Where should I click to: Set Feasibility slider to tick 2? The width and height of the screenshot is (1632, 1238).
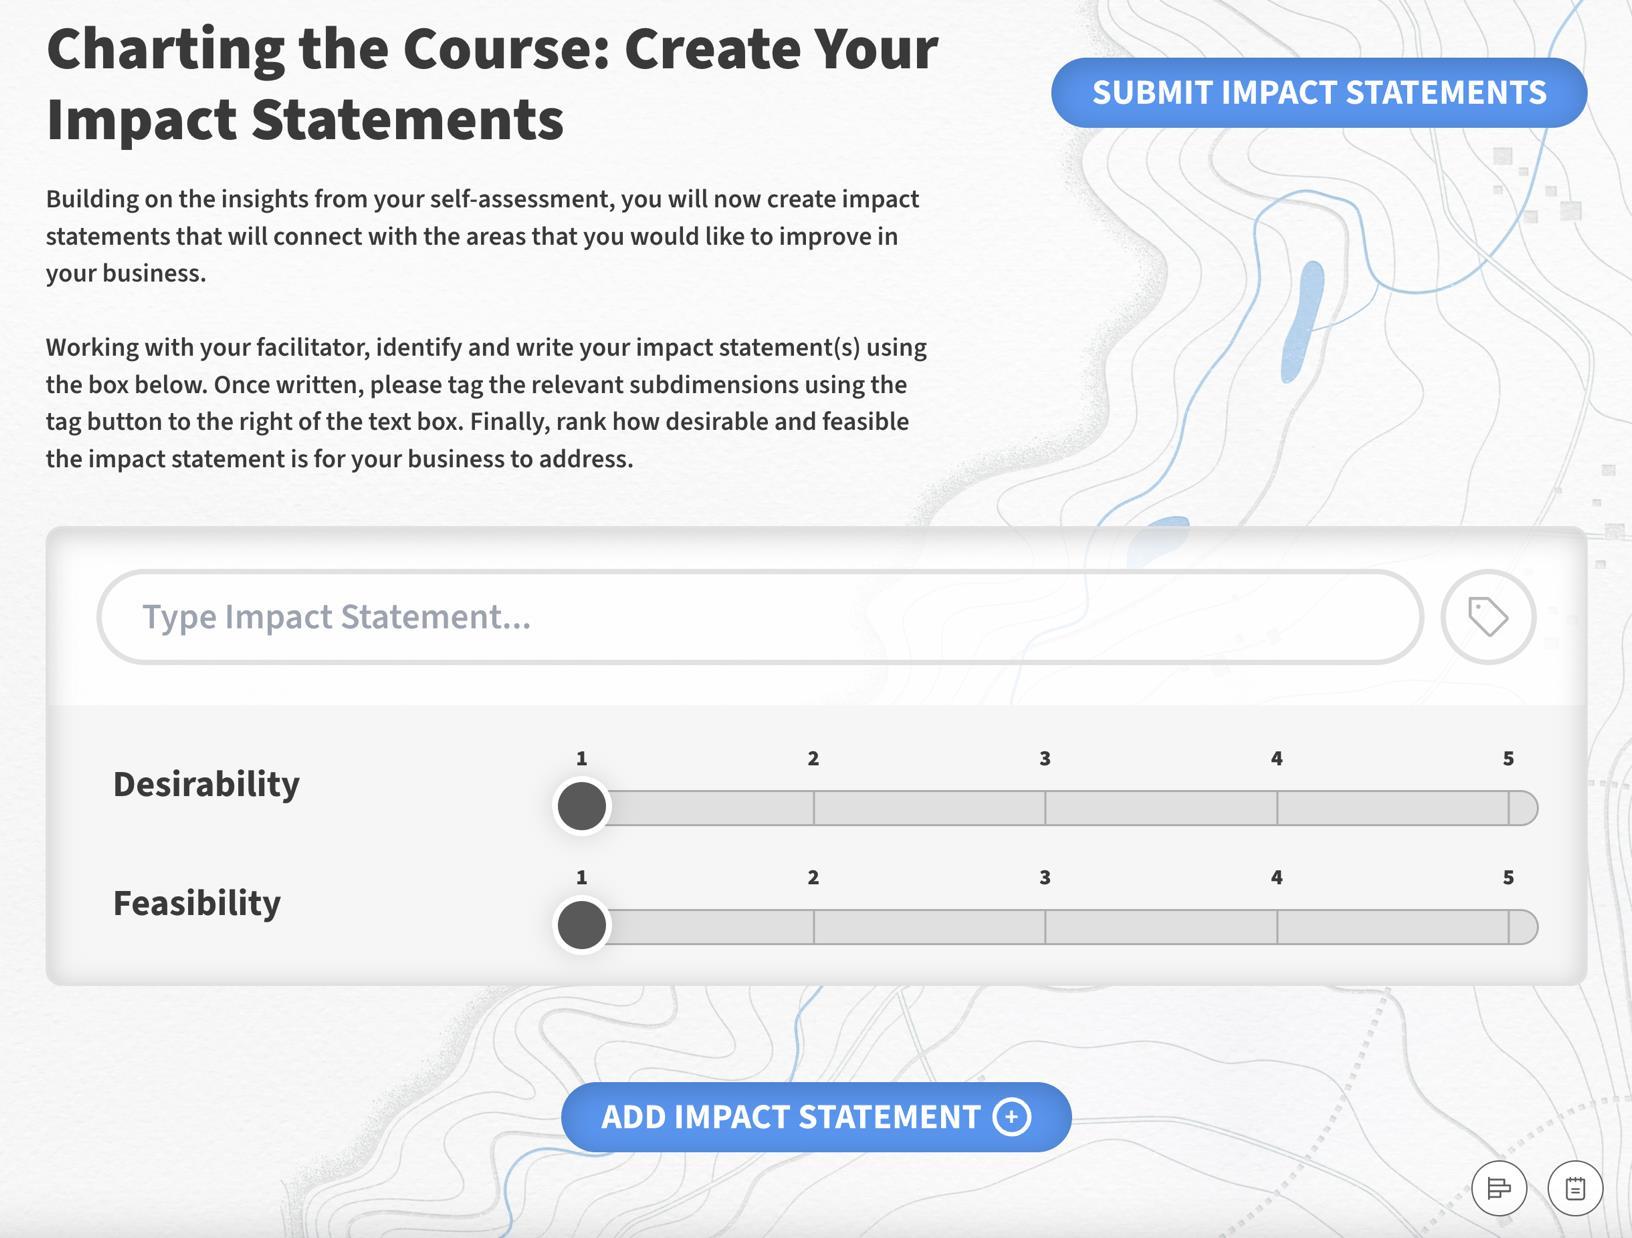(x=814, y=926)
